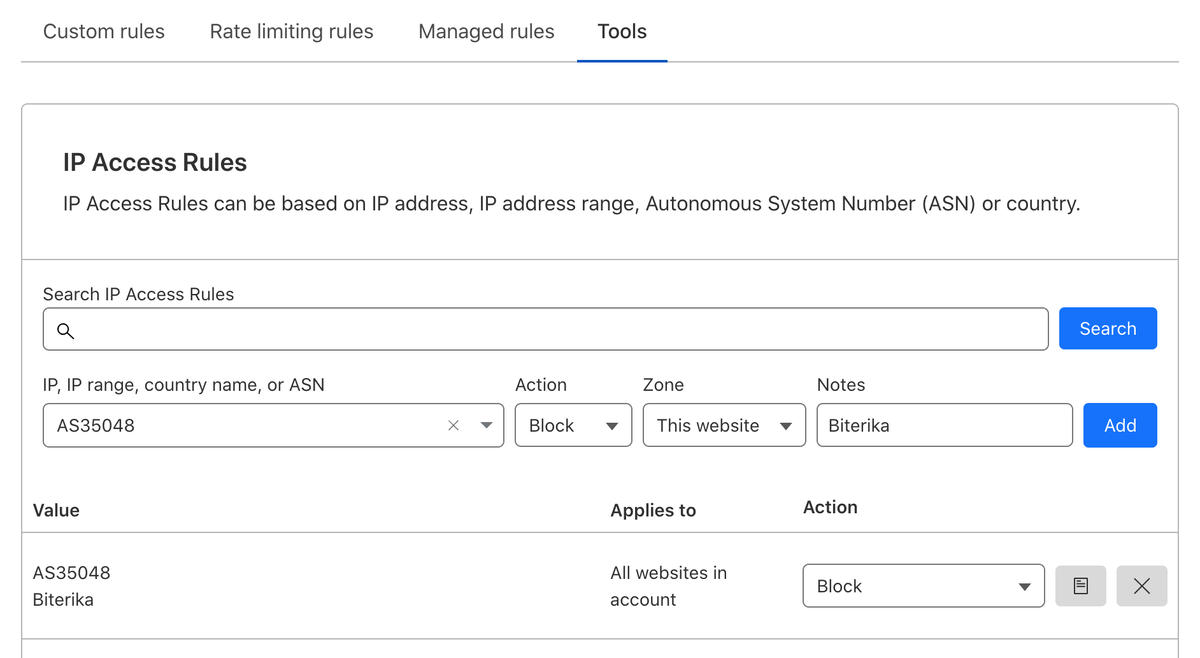Open the Rate limiting rules tab
The image size is (1200, 658).
point(291,32)
